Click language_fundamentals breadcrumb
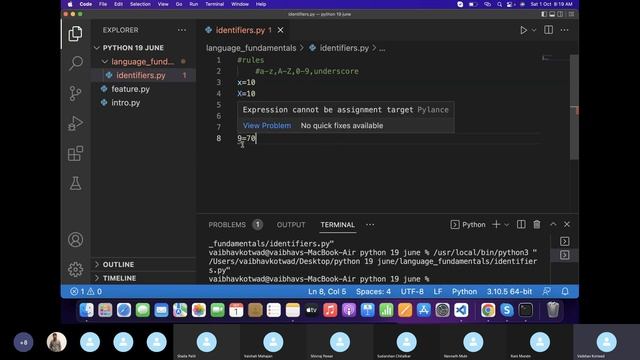Image resolution: width=640 pixels, height=360 pixels. point(251,48)
